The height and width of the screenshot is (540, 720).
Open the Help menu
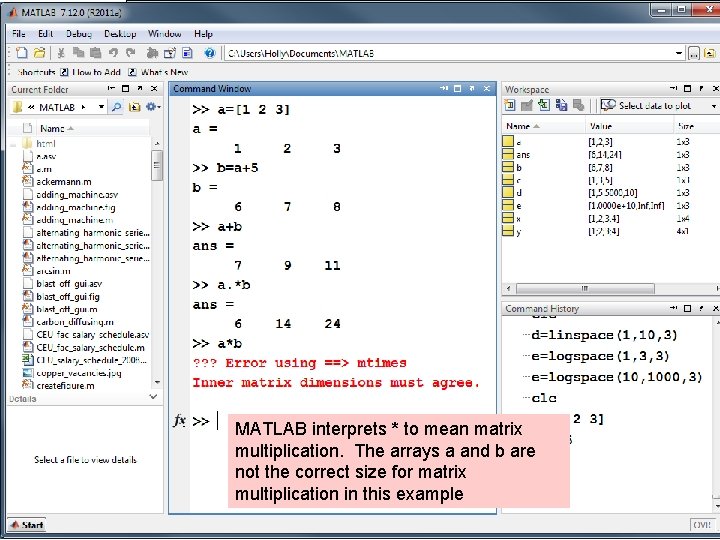click(203, 34)
